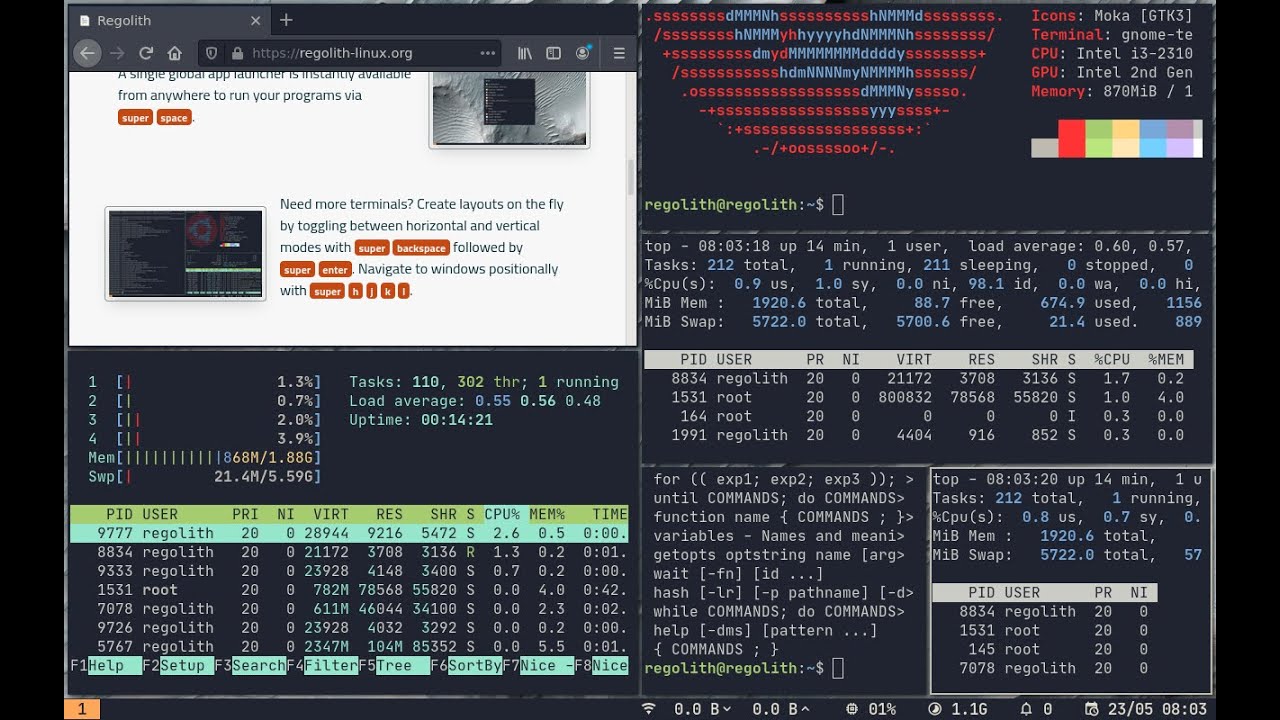Reload the Regolith page
1280x720 pixels.
[x=146, y=53]
